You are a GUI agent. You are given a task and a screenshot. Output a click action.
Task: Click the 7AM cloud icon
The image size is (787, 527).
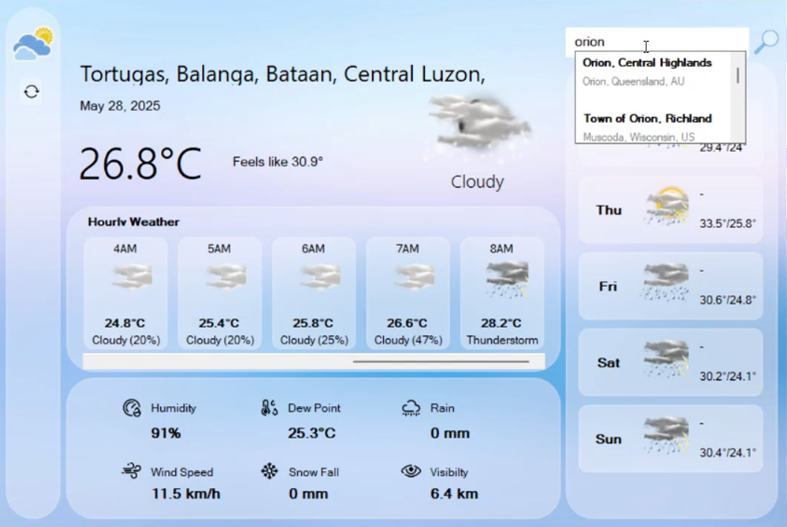(414, 277)
